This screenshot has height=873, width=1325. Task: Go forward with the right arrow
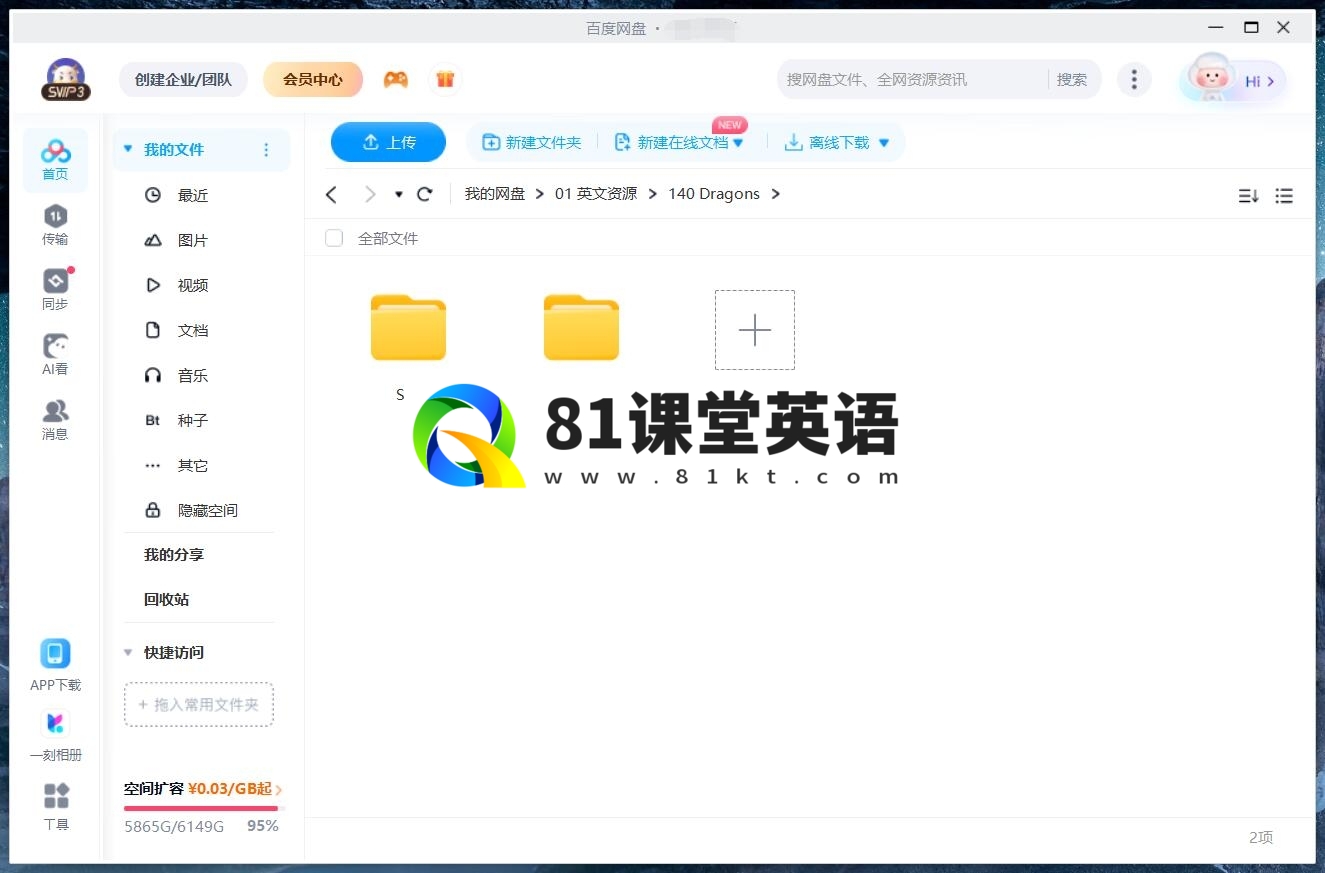click(370, 194)
